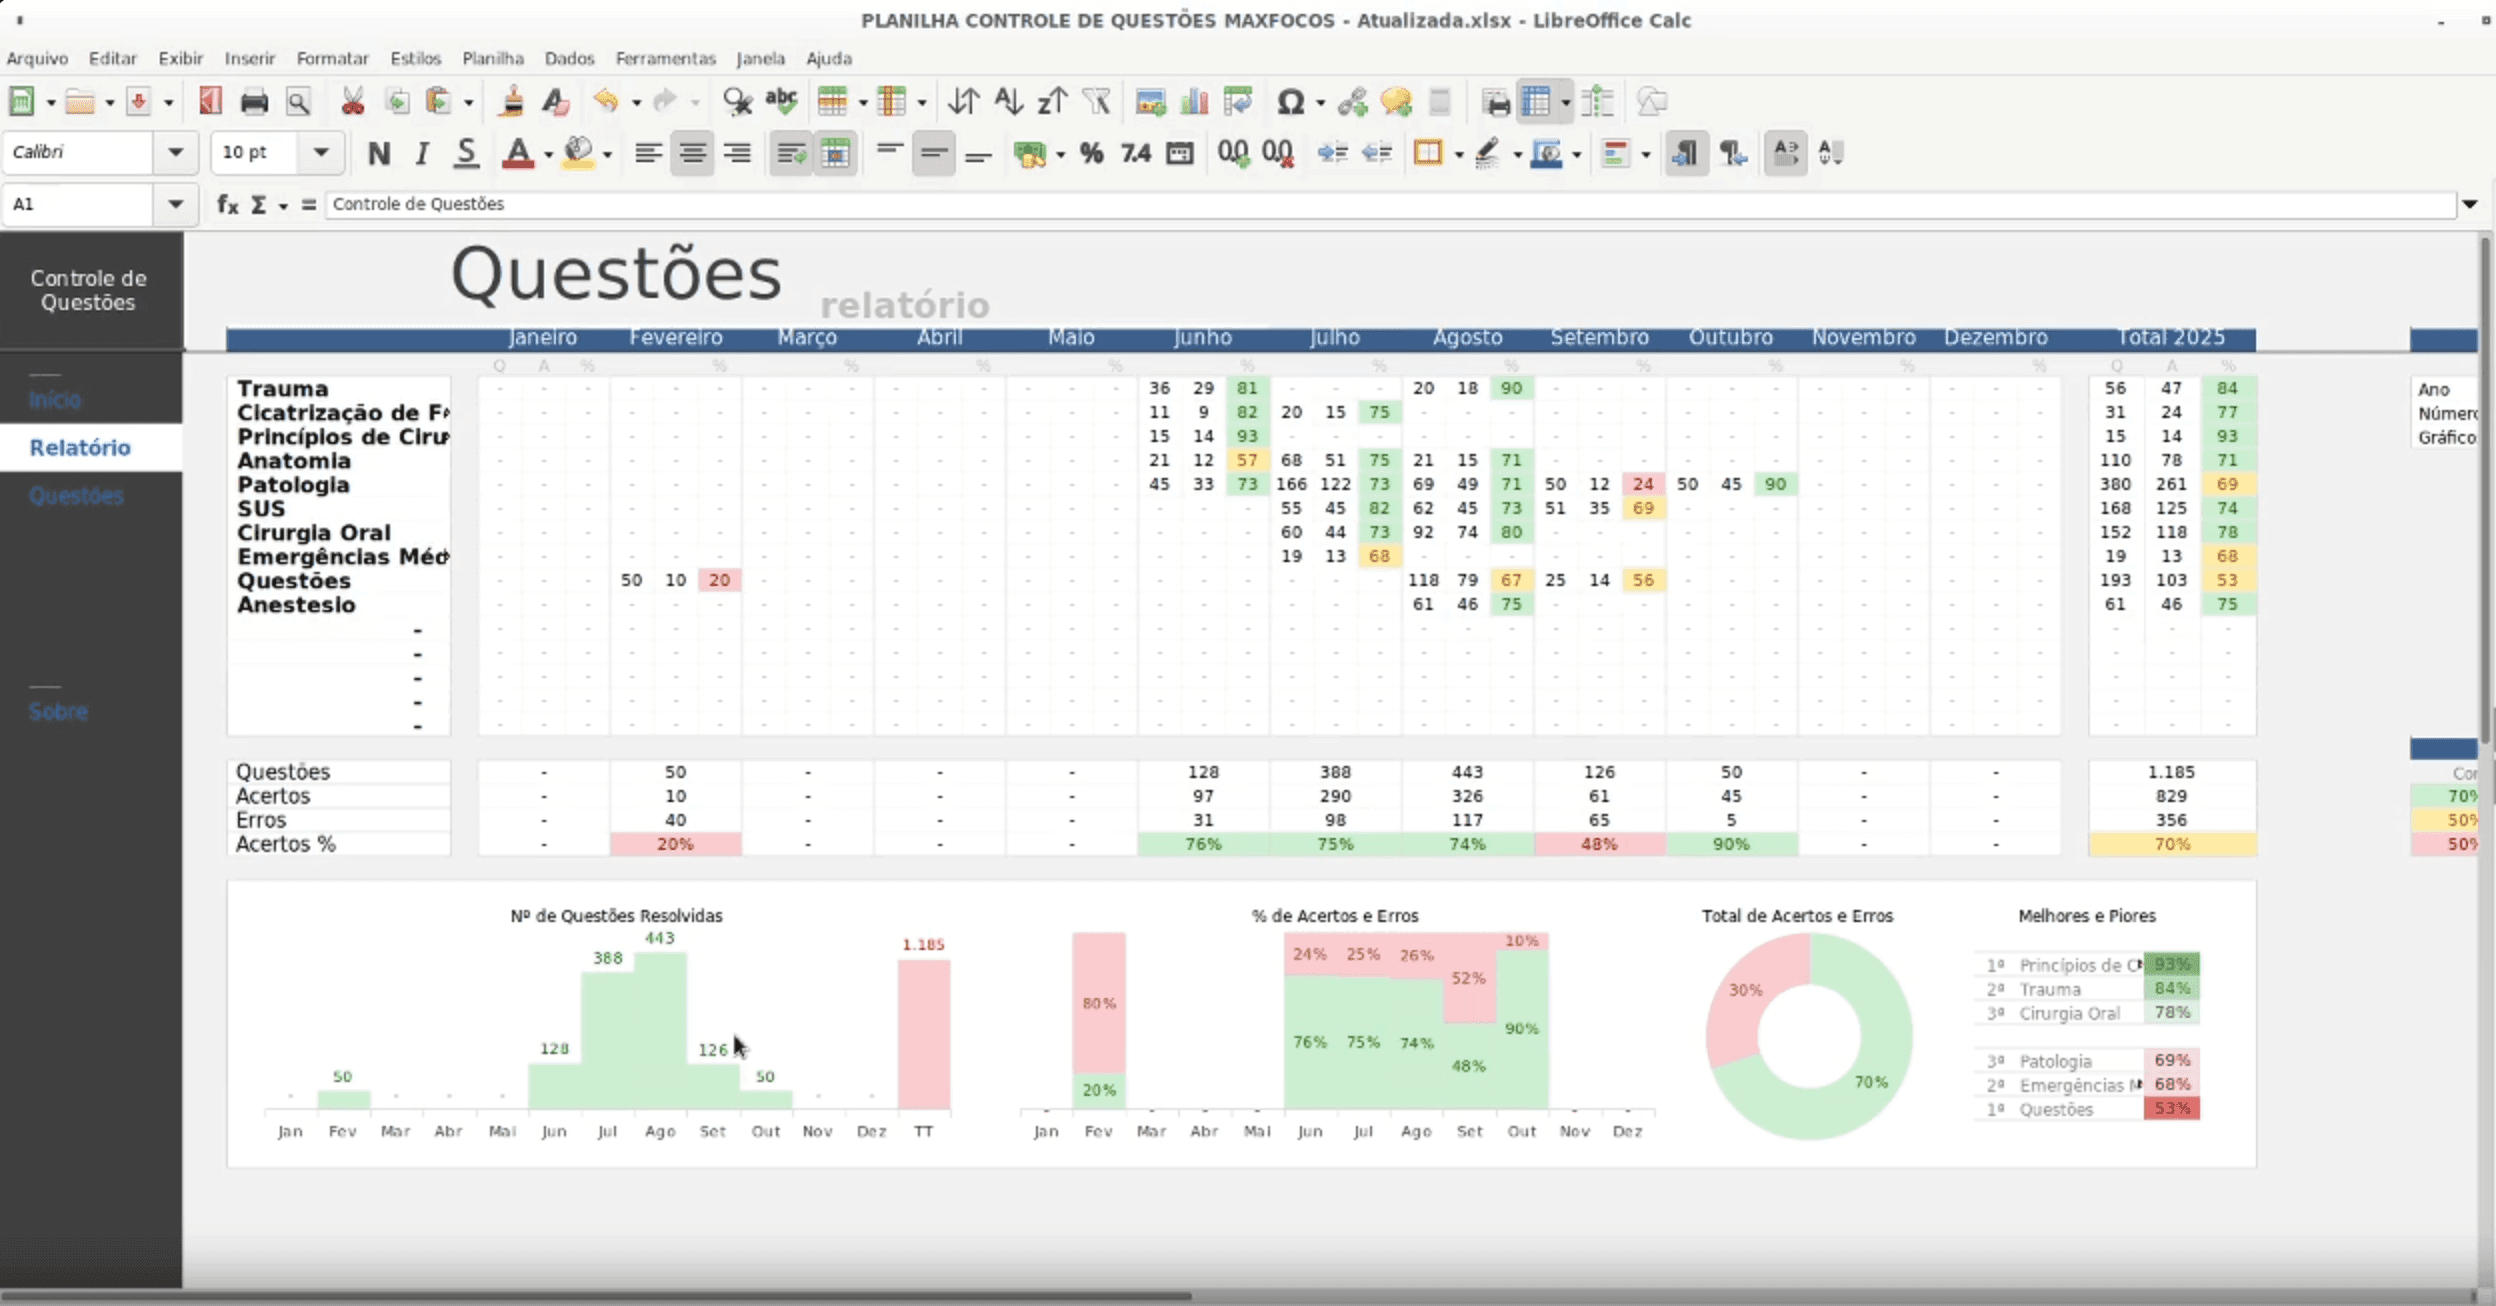Cut selection with the scissors icon
Screen dimensions: 2496x1306
click(x=352, y=102)
